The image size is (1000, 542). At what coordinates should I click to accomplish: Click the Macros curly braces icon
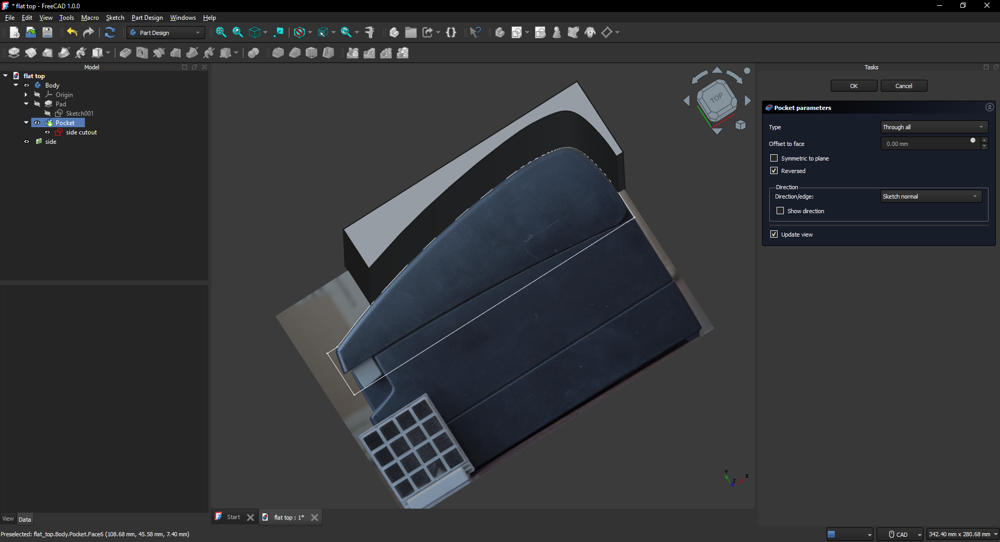(x=451, y=33)
